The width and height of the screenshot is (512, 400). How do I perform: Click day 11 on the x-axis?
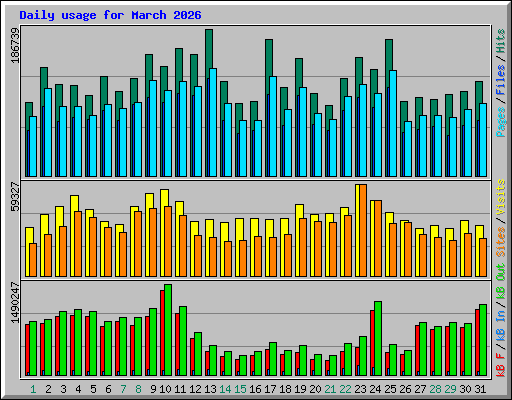click(x=180, y=389)
